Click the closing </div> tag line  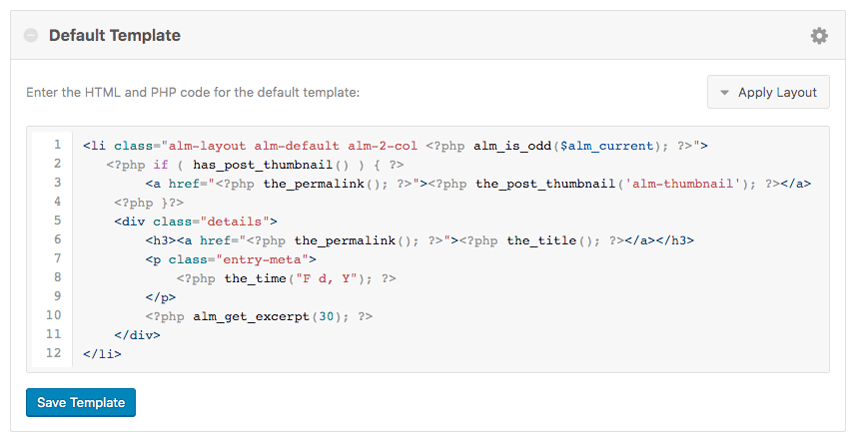point(137,335)
